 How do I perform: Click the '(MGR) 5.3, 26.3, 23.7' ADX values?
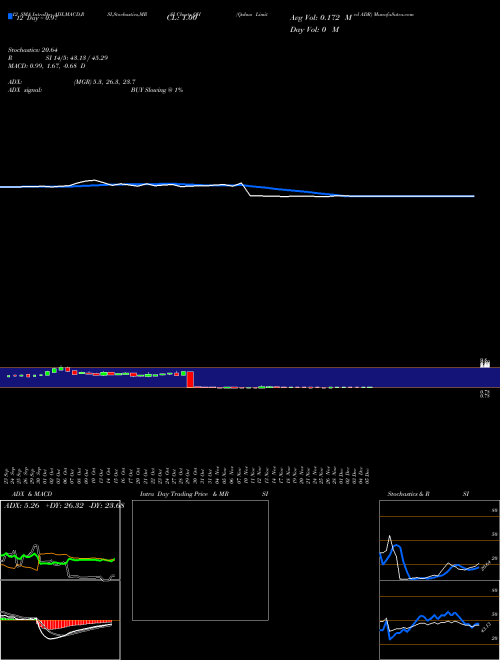(x=104, y=82)
